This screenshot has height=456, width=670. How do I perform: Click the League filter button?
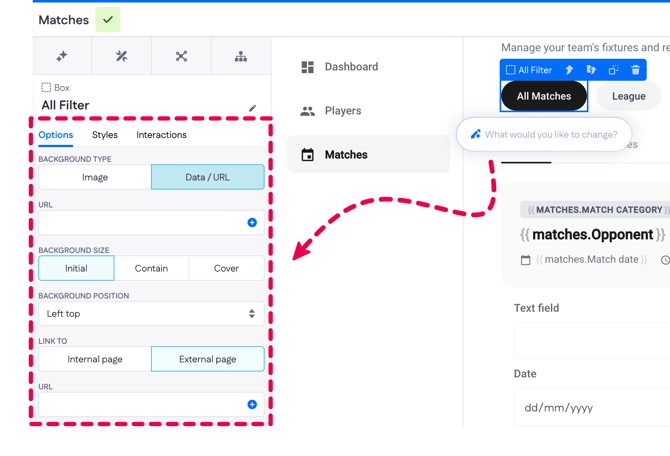[628, 96]
